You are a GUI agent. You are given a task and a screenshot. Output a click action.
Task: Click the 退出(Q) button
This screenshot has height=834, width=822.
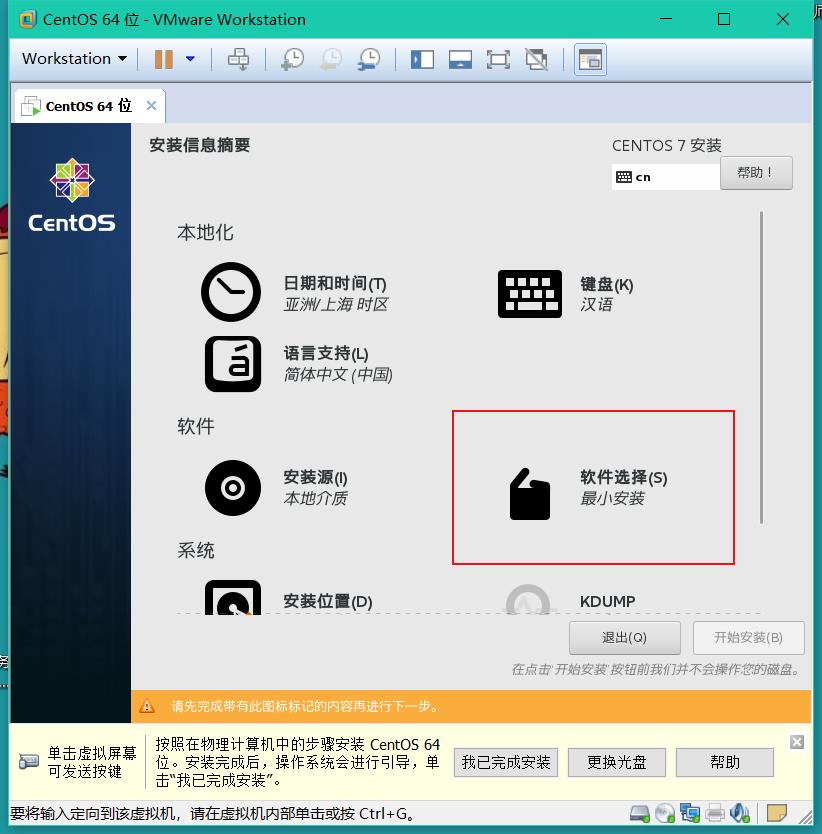625,638
